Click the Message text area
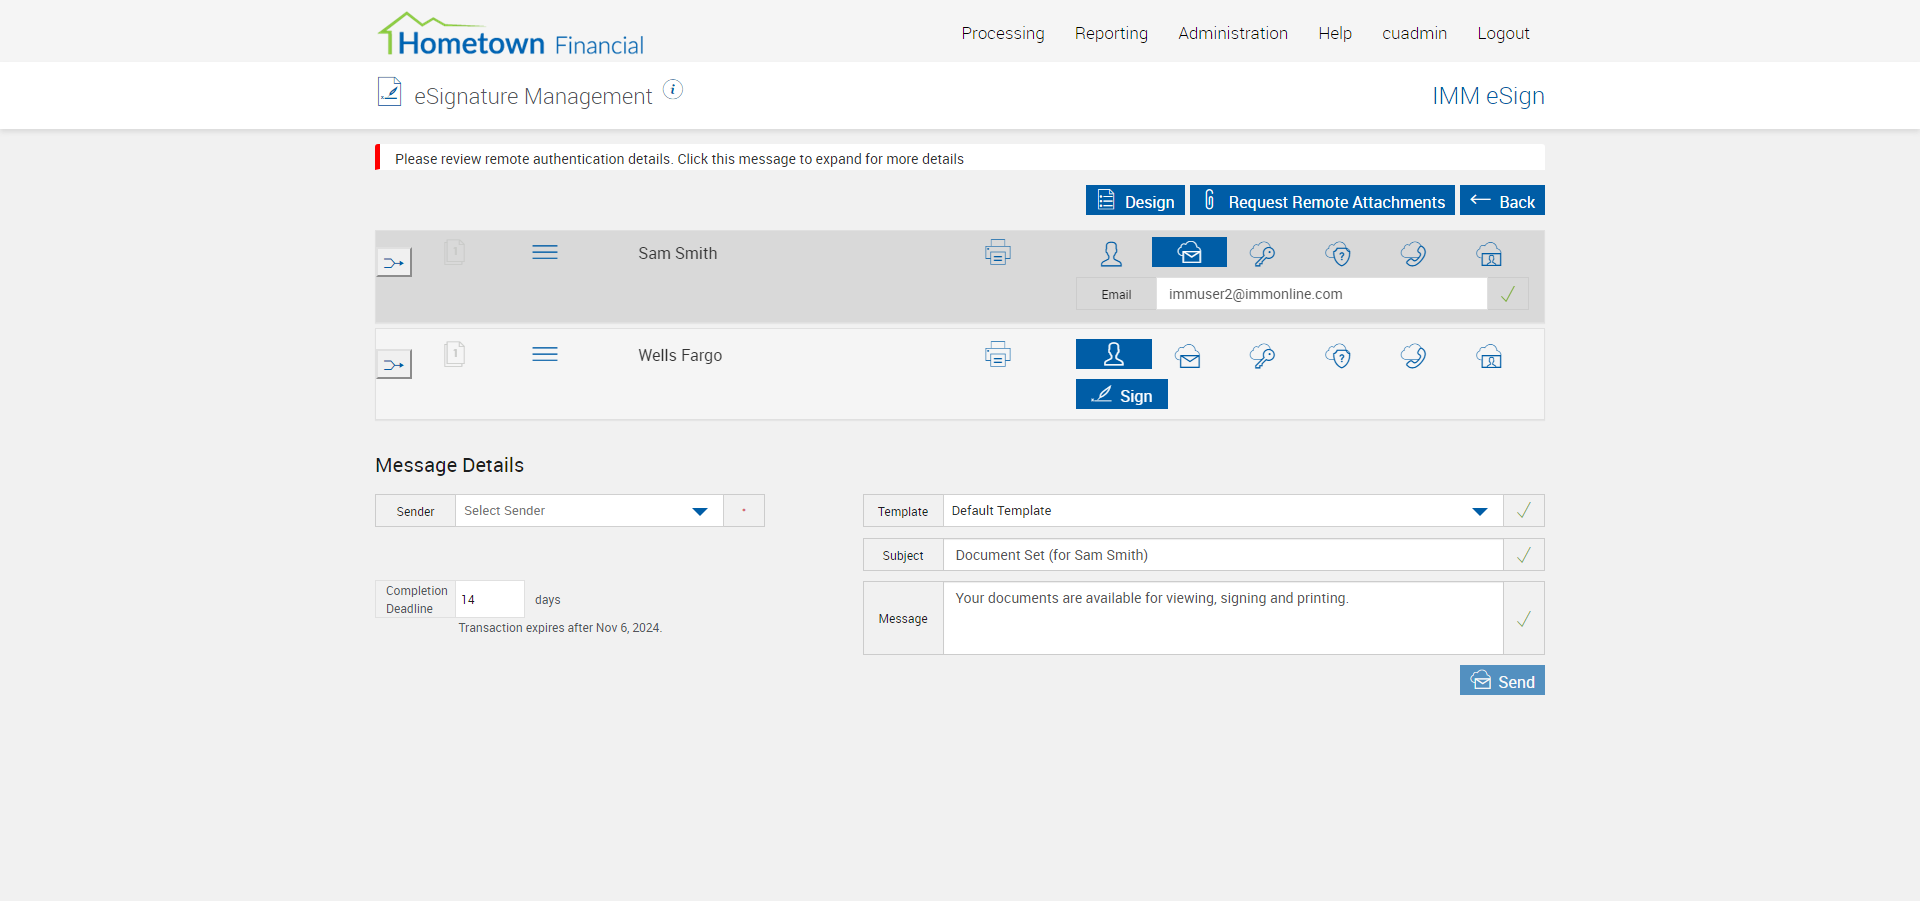 tap(1223, 619)
